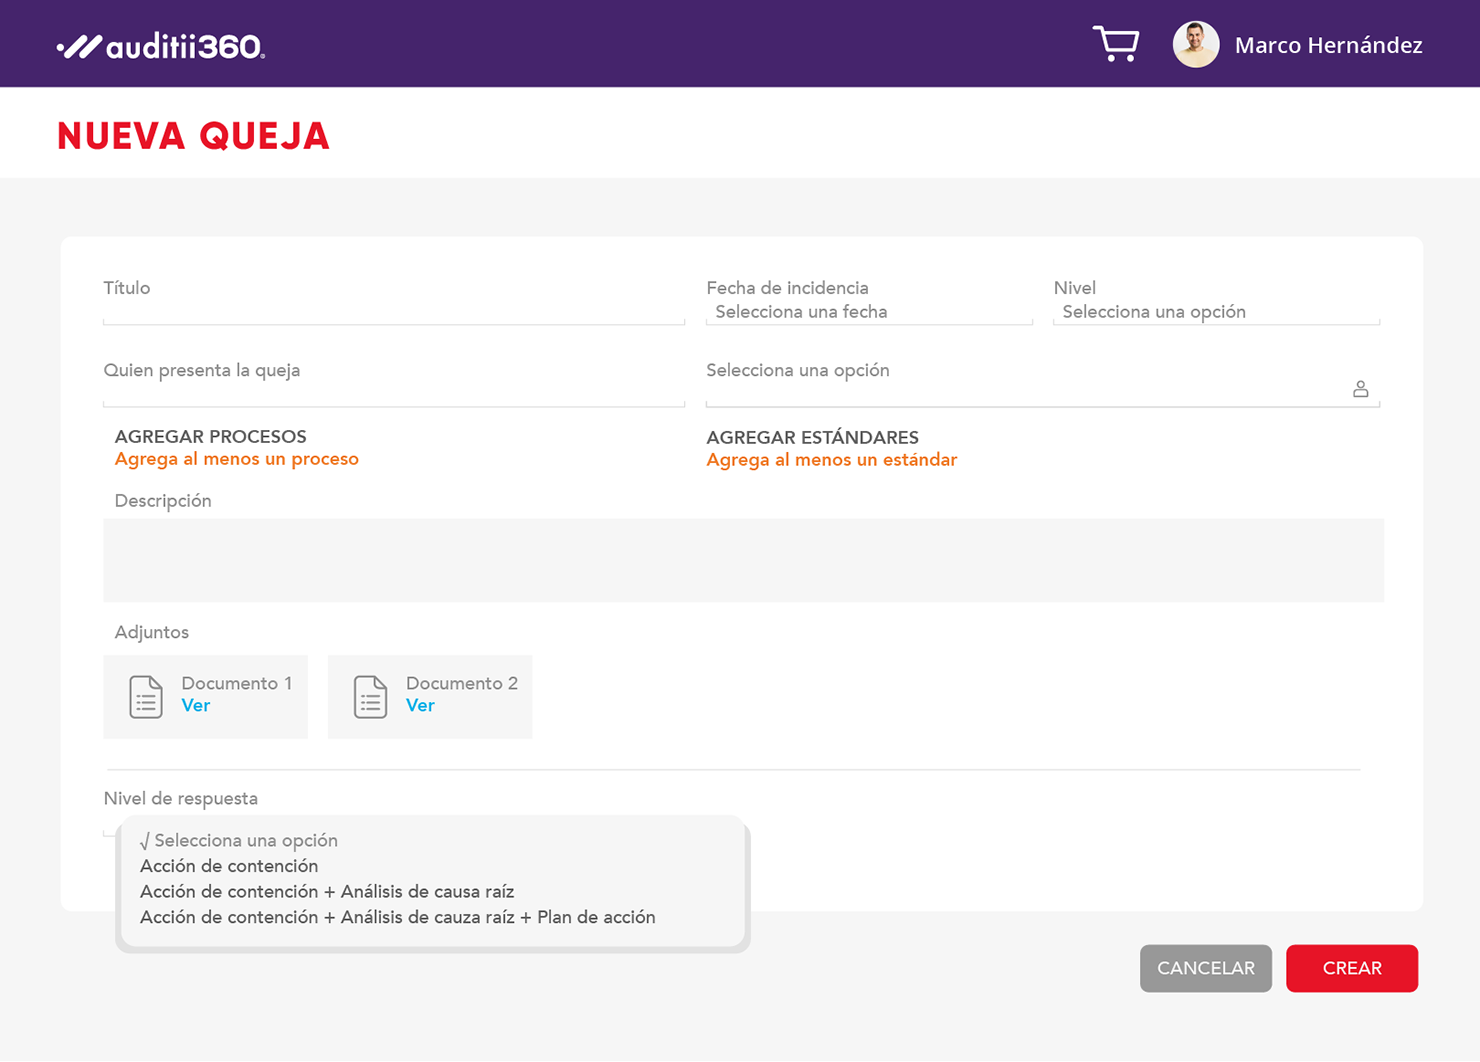
Task: Click the Documento 2 file icon
Action: pos(370,696)
